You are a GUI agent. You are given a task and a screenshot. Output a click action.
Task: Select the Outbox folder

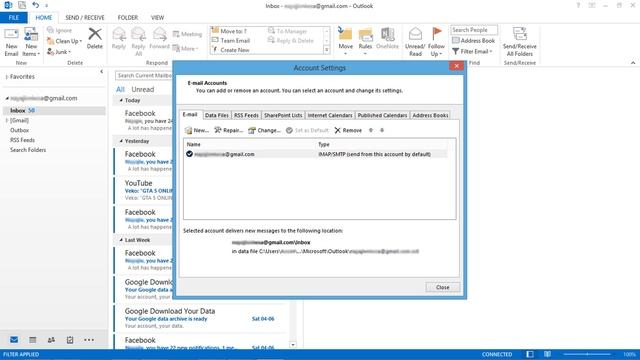20,130
